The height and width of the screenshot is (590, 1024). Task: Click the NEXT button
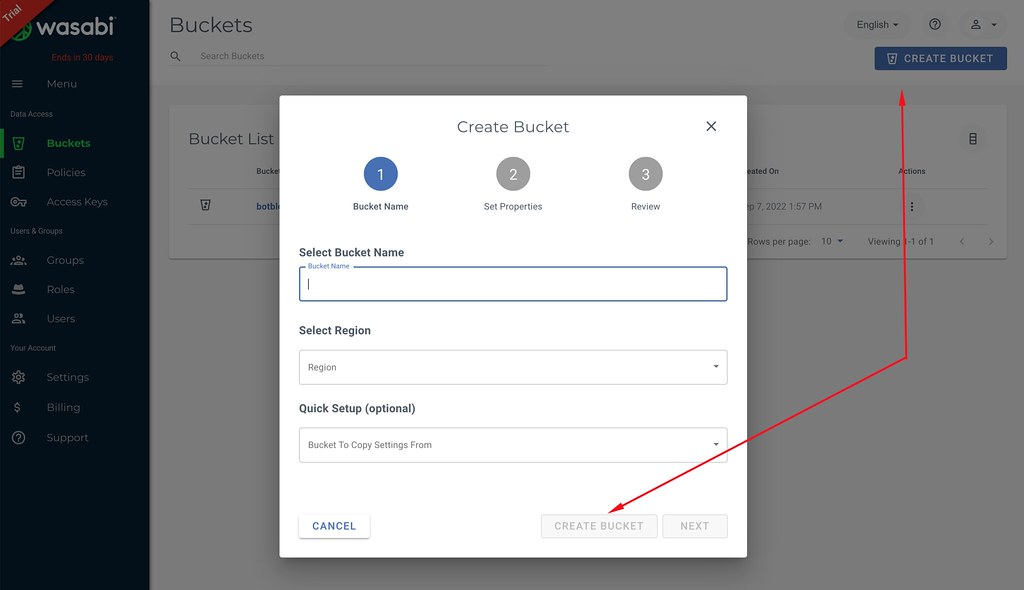point(694,526)
